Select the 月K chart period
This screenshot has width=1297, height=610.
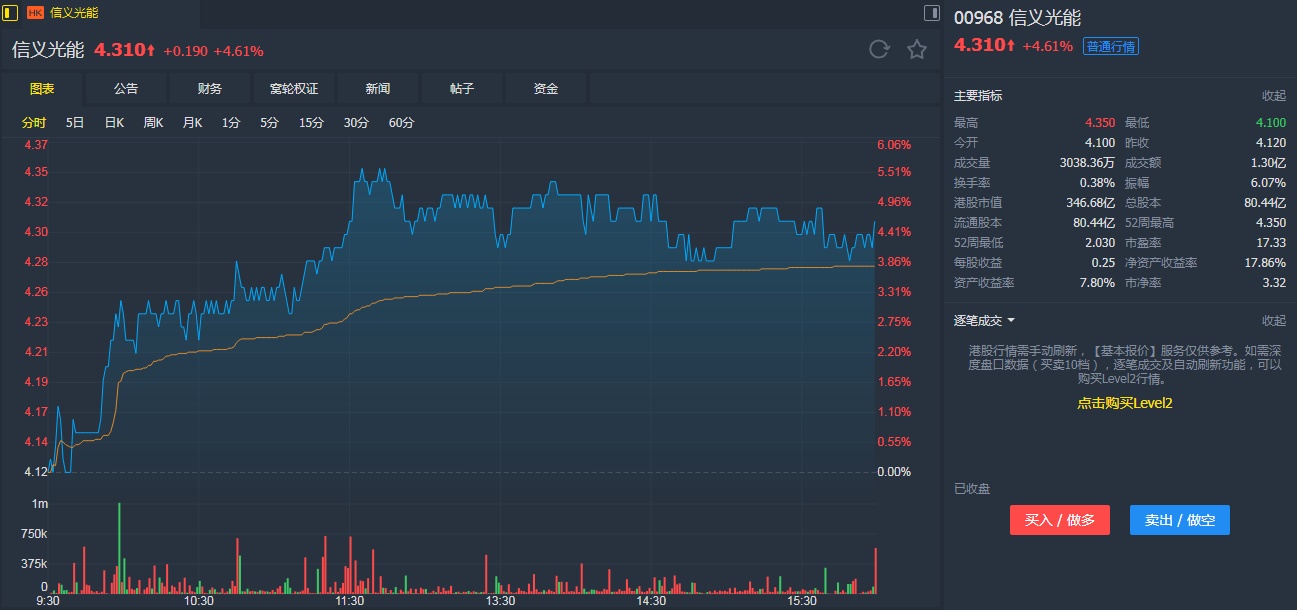click(x=192, y=123)
